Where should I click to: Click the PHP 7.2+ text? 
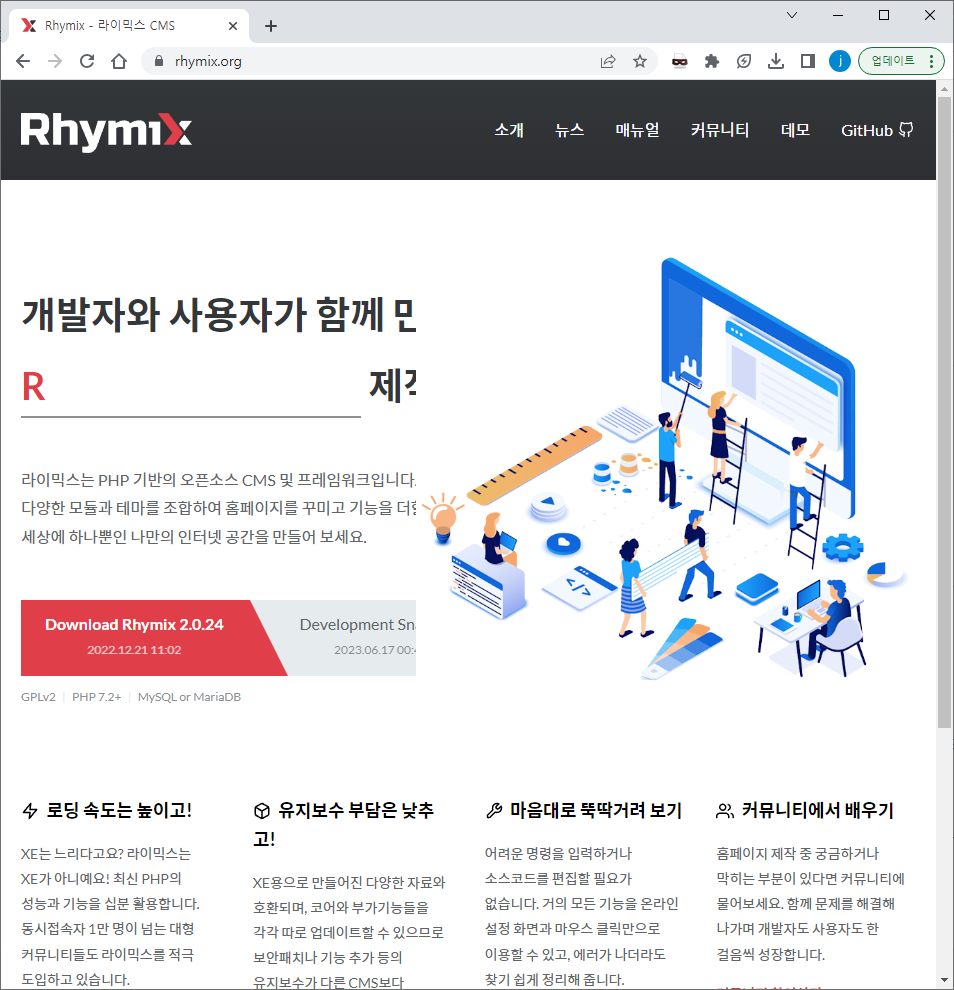tap(97, 697)
